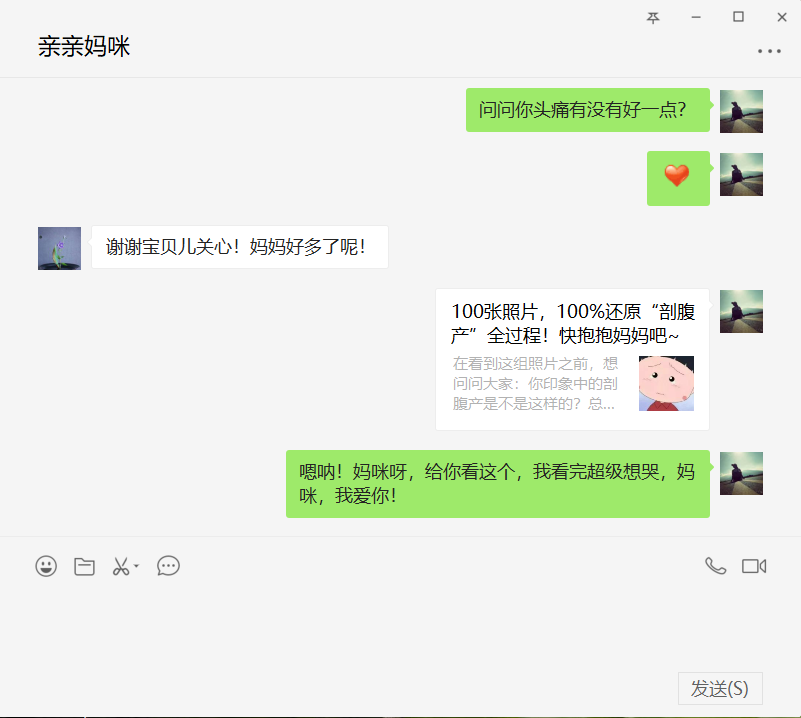Start a voice call
This screenshot has width=801, height=718.
715,566
